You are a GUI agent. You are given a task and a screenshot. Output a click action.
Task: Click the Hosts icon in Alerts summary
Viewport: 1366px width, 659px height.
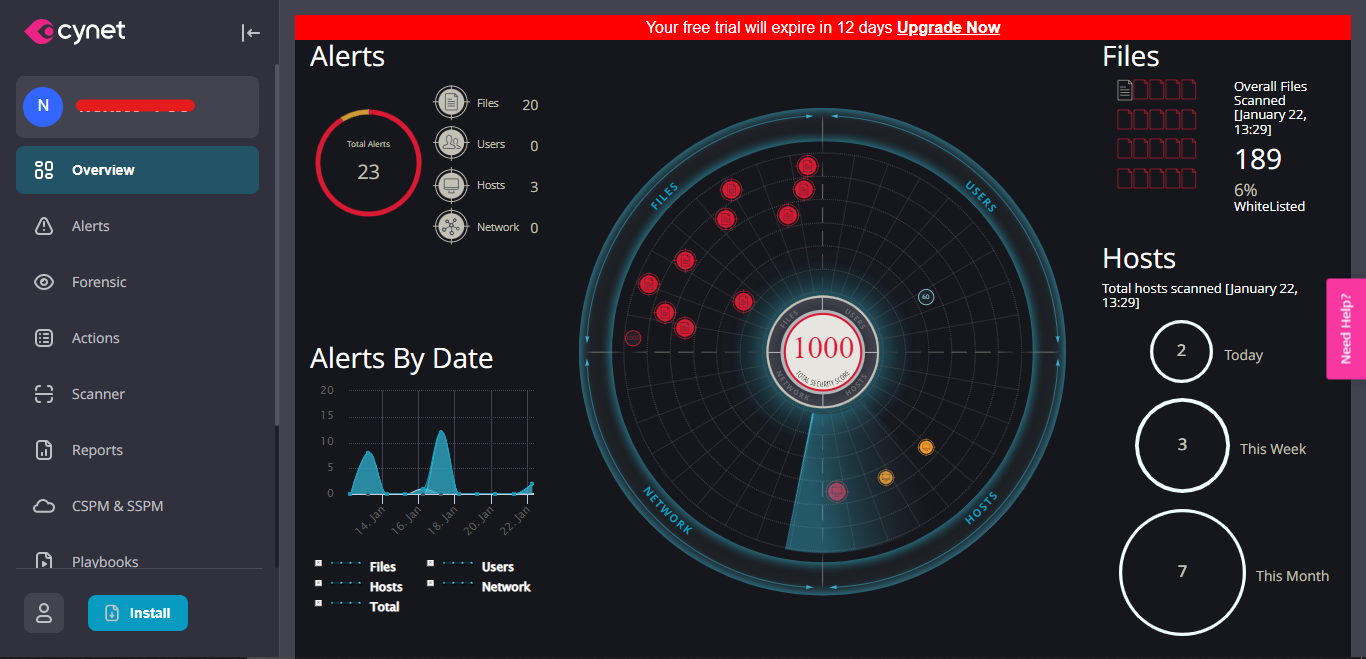coord(451,184)
